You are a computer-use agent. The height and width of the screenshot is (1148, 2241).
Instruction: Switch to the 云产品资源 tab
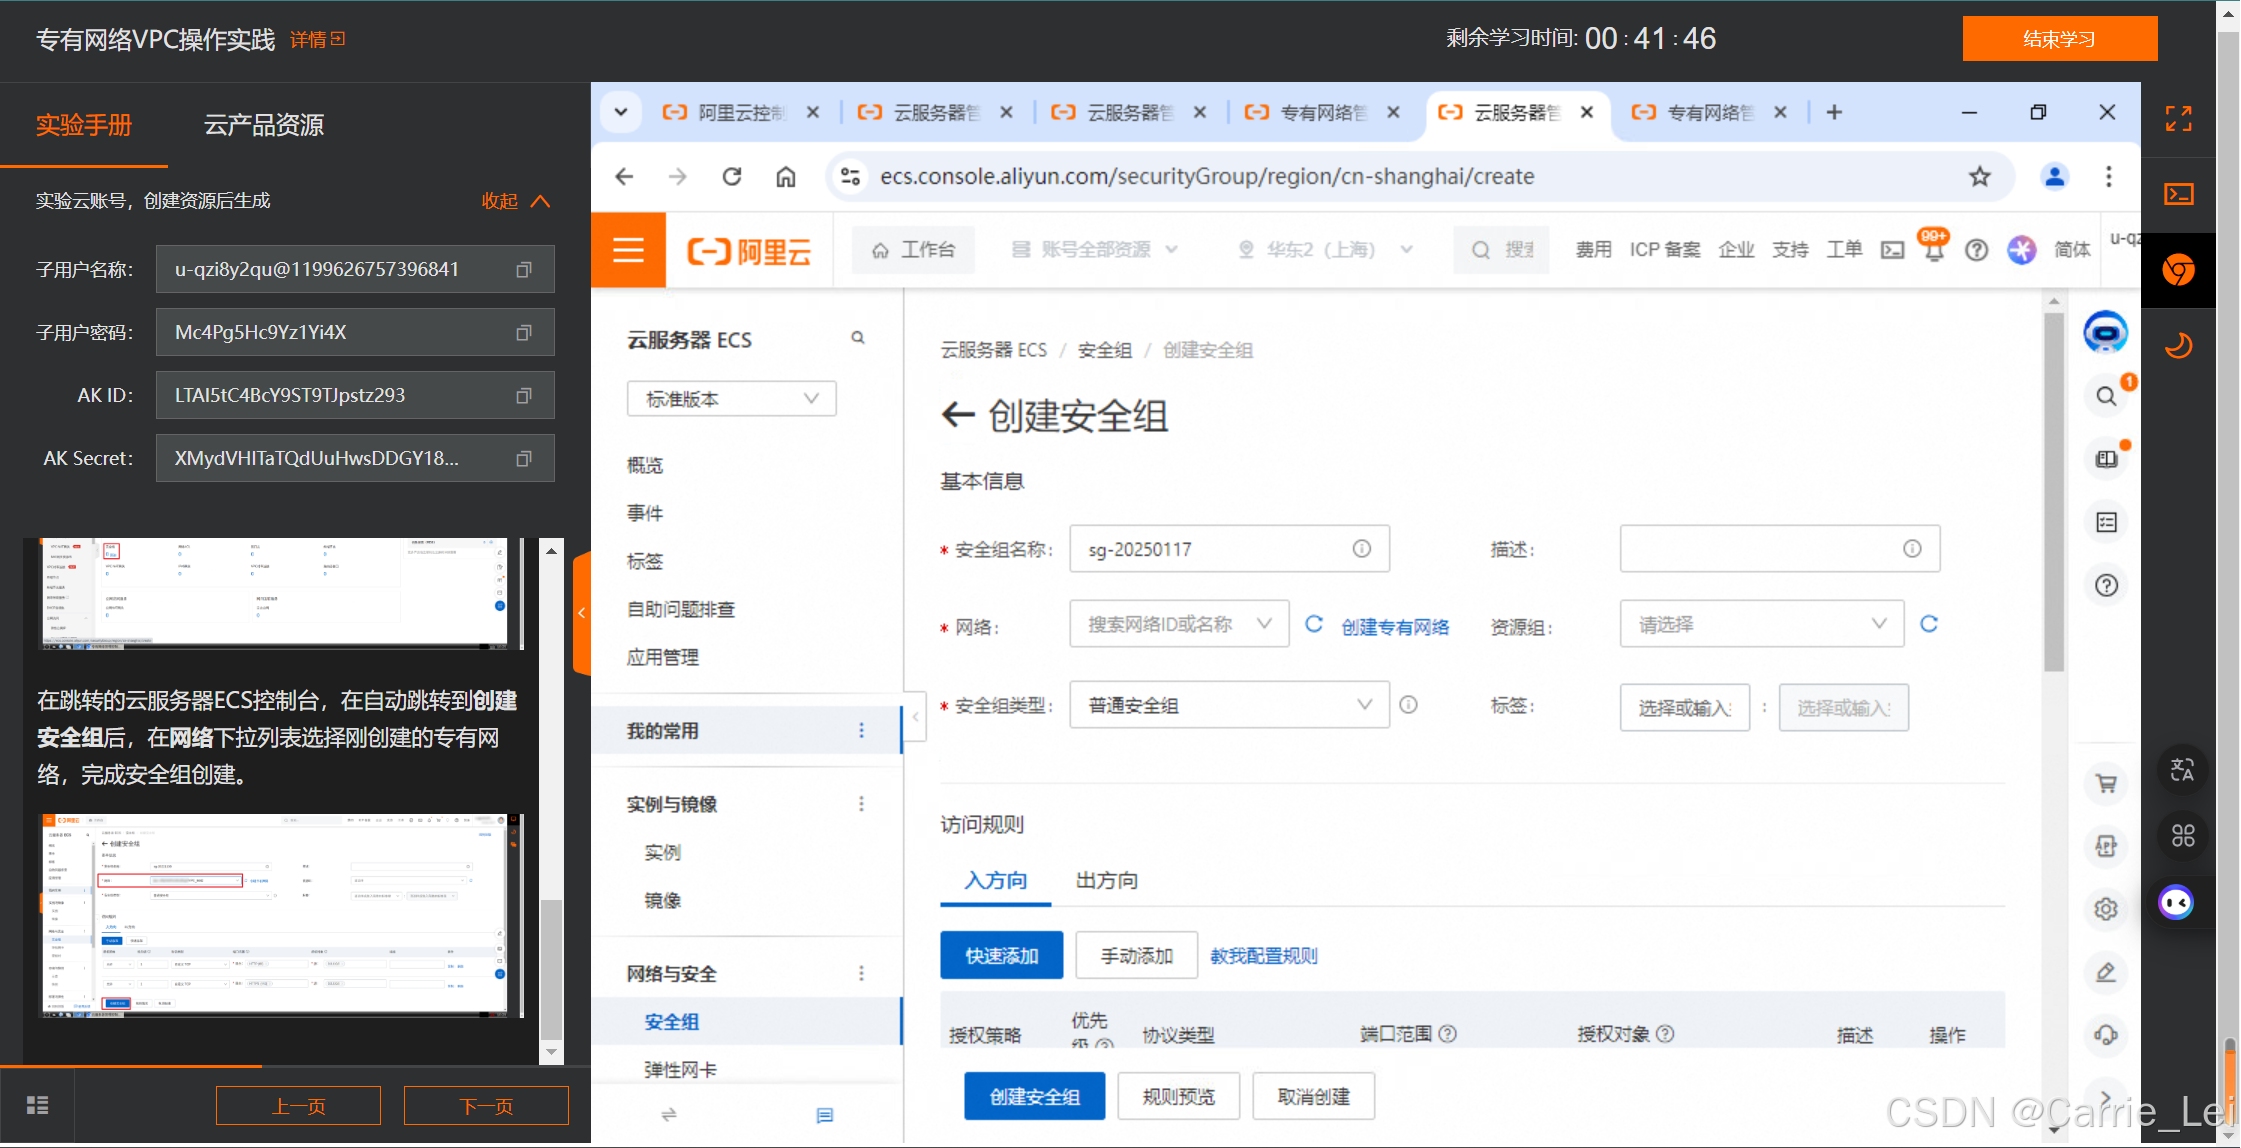click(264, 125)
